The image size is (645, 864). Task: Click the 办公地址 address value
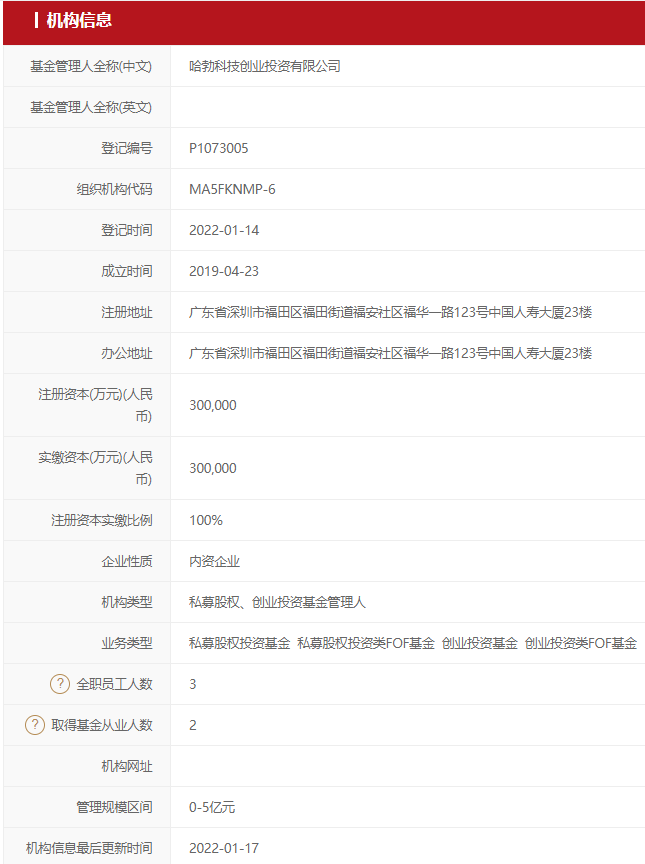pos(391,353)
